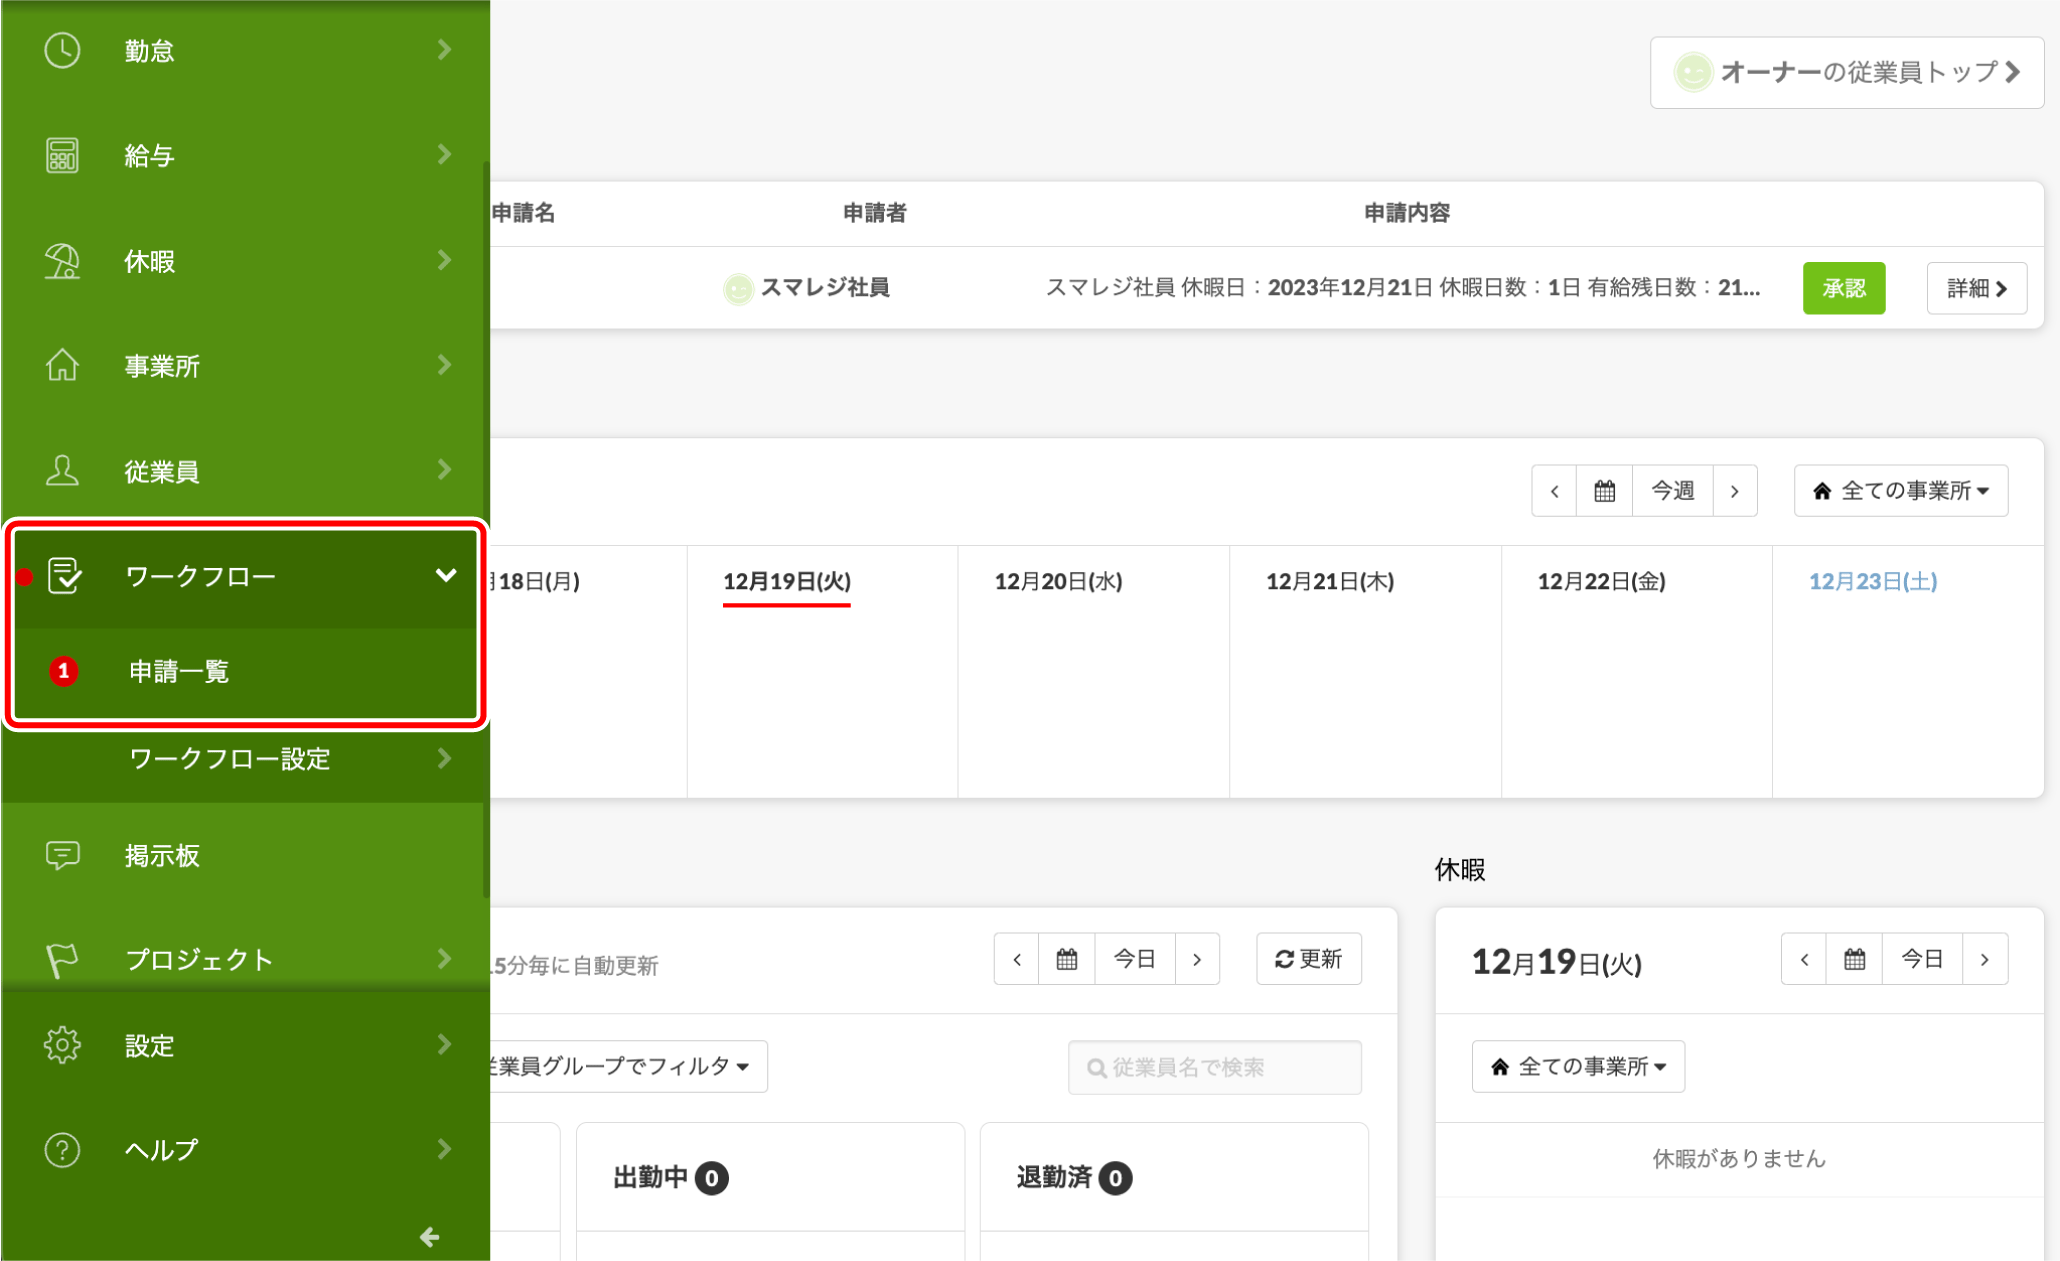This screenshot has width=2060, height=1261.
Task: Click the 勤怠 clock icon in sidebar
Action: tap(62, 50)
